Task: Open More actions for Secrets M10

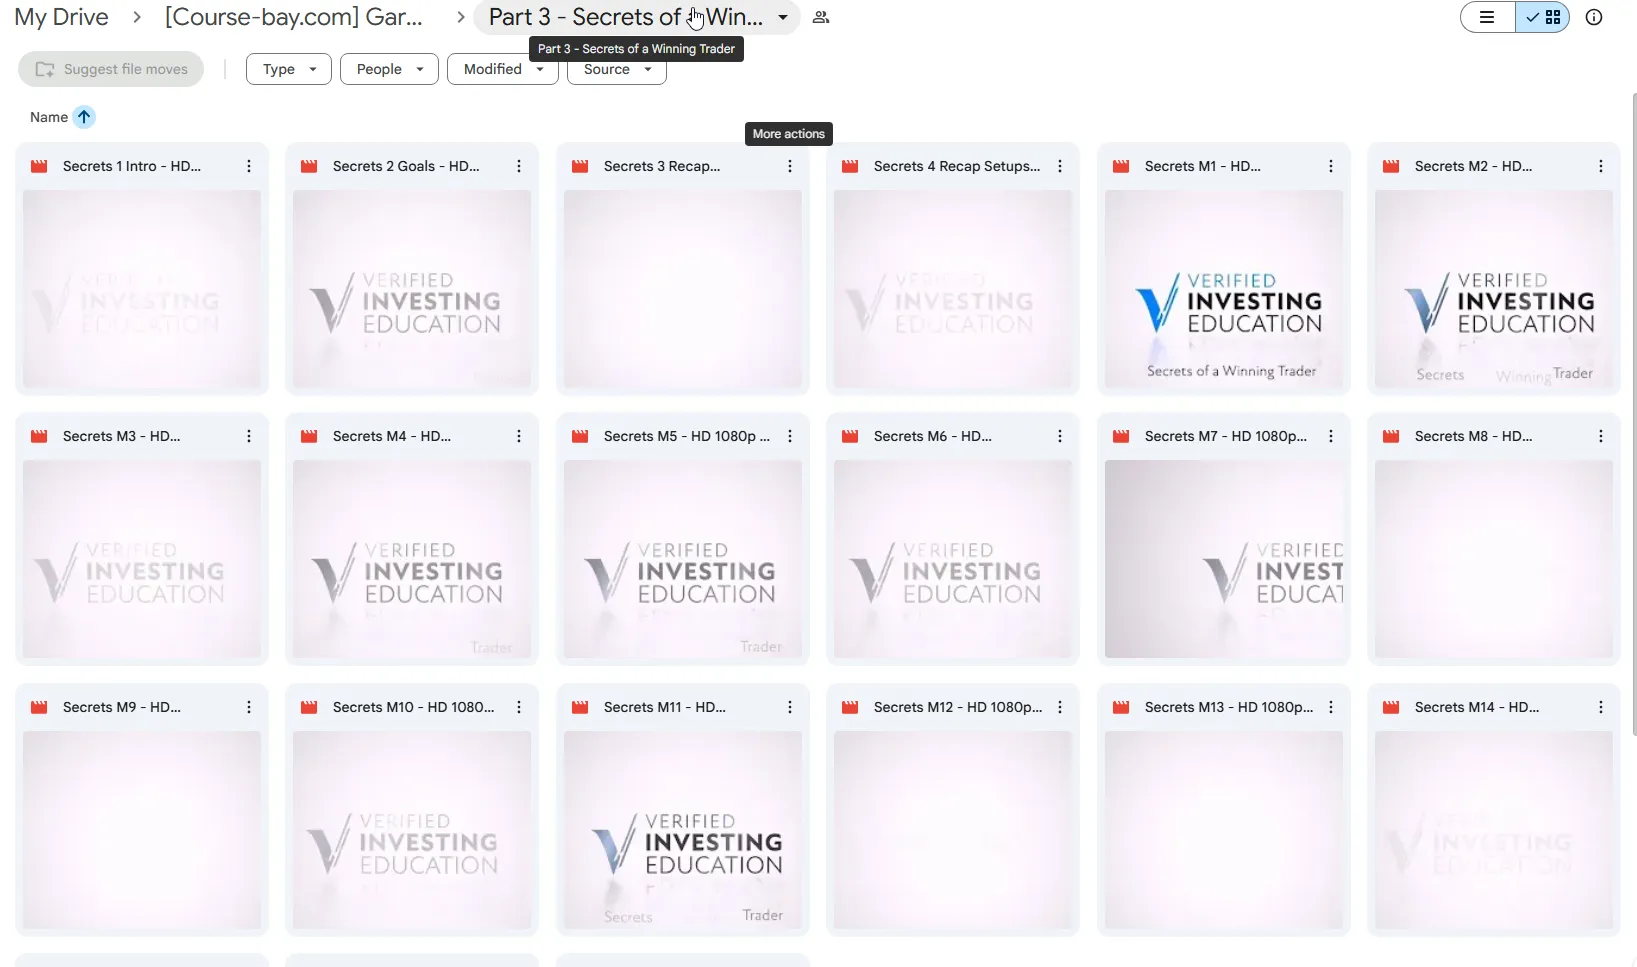Action: [x=519, y=707]
